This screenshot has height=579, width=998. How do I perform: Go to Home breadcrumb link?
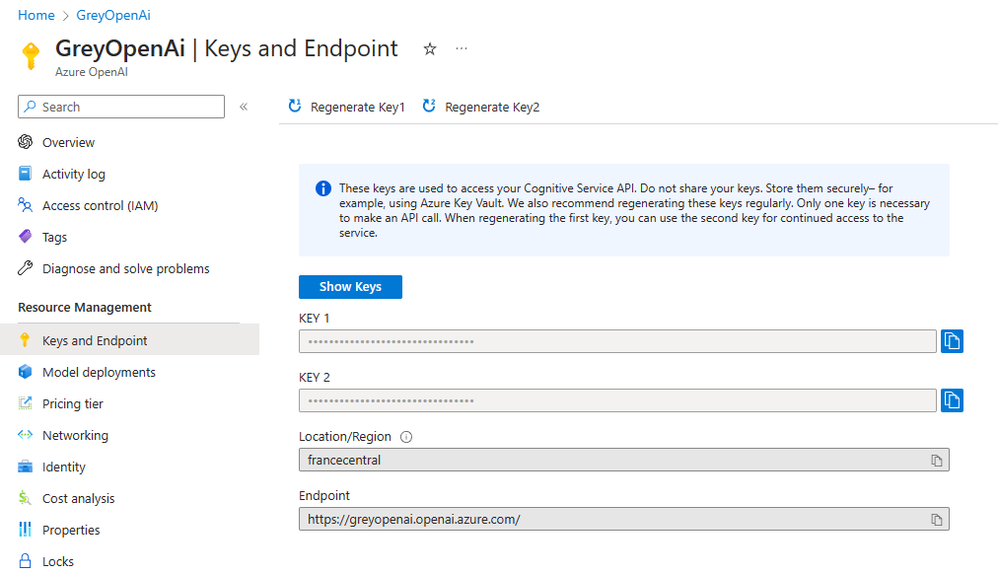point(36,15)
